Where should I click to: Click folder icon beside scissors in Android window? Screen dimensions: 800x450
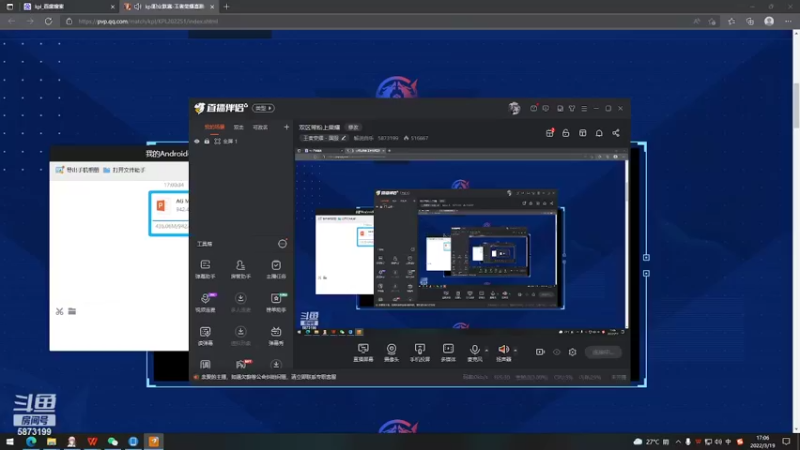point(72,311)
